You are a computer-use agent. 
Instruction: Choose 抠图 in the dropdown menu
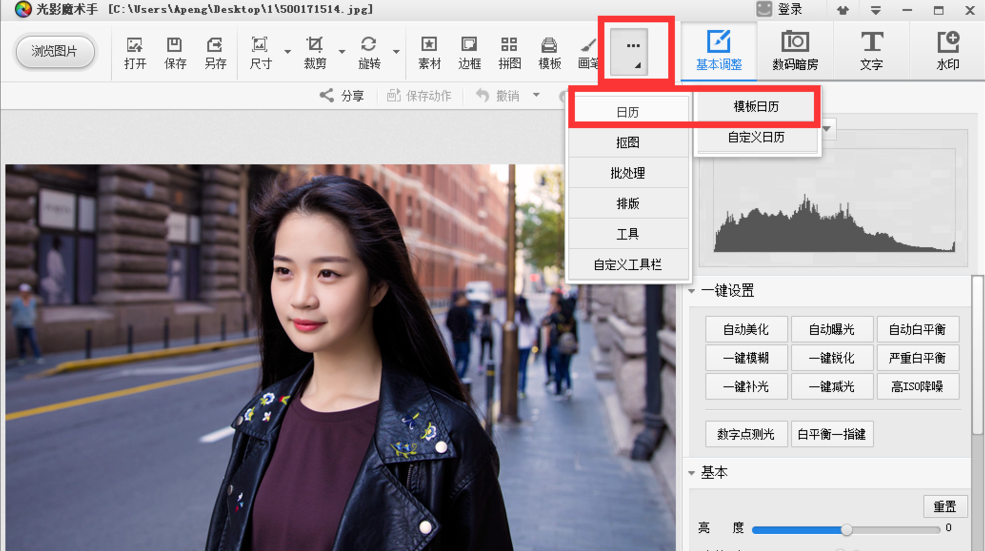[x=627, y=143]
